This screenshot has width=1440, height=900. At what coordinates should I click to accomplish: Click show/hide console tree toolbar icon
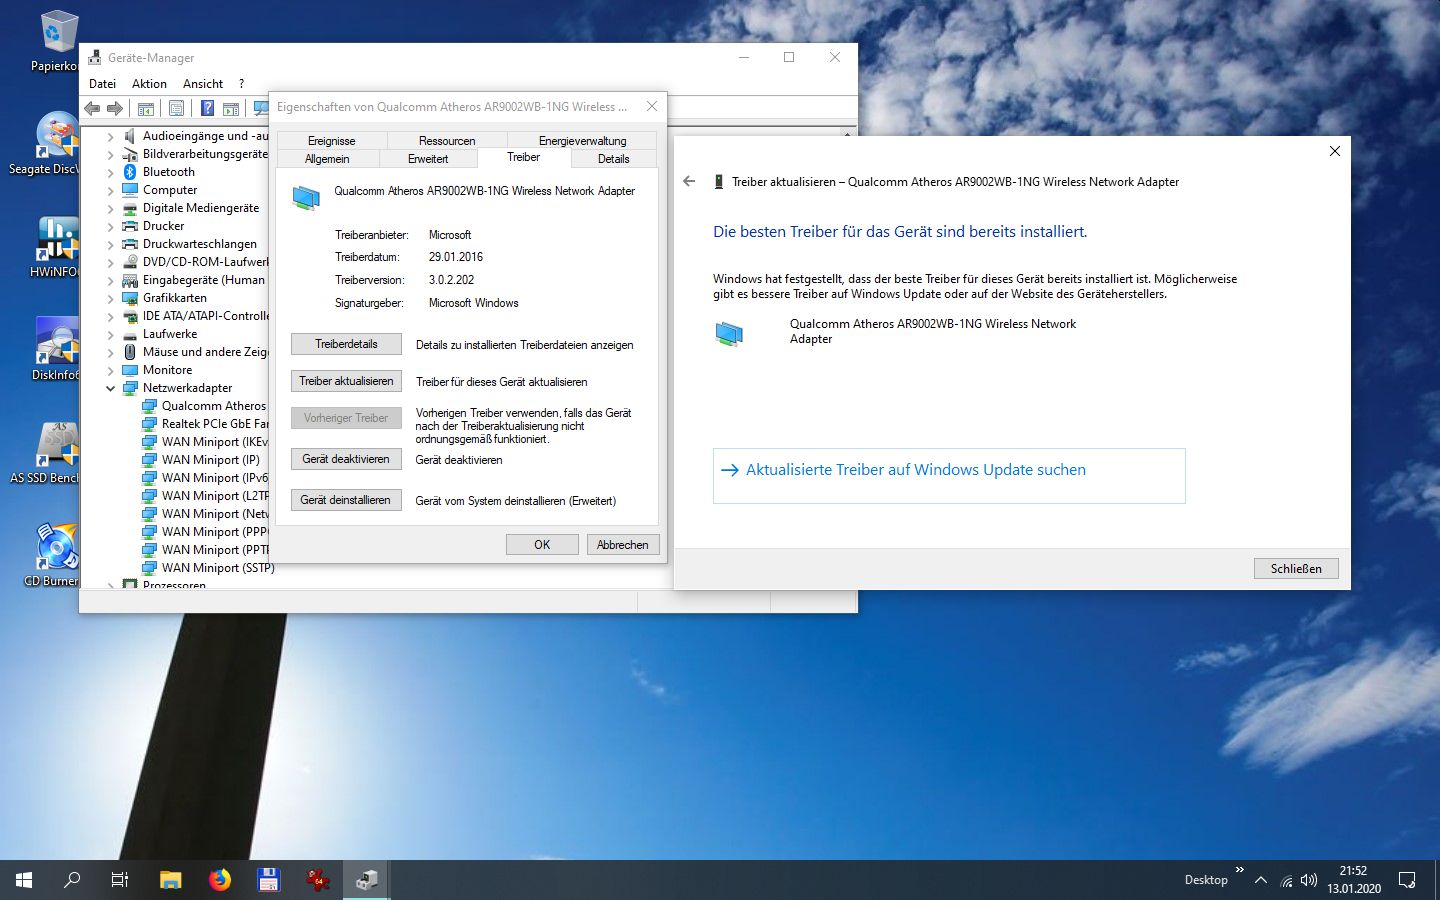point(146,108)
